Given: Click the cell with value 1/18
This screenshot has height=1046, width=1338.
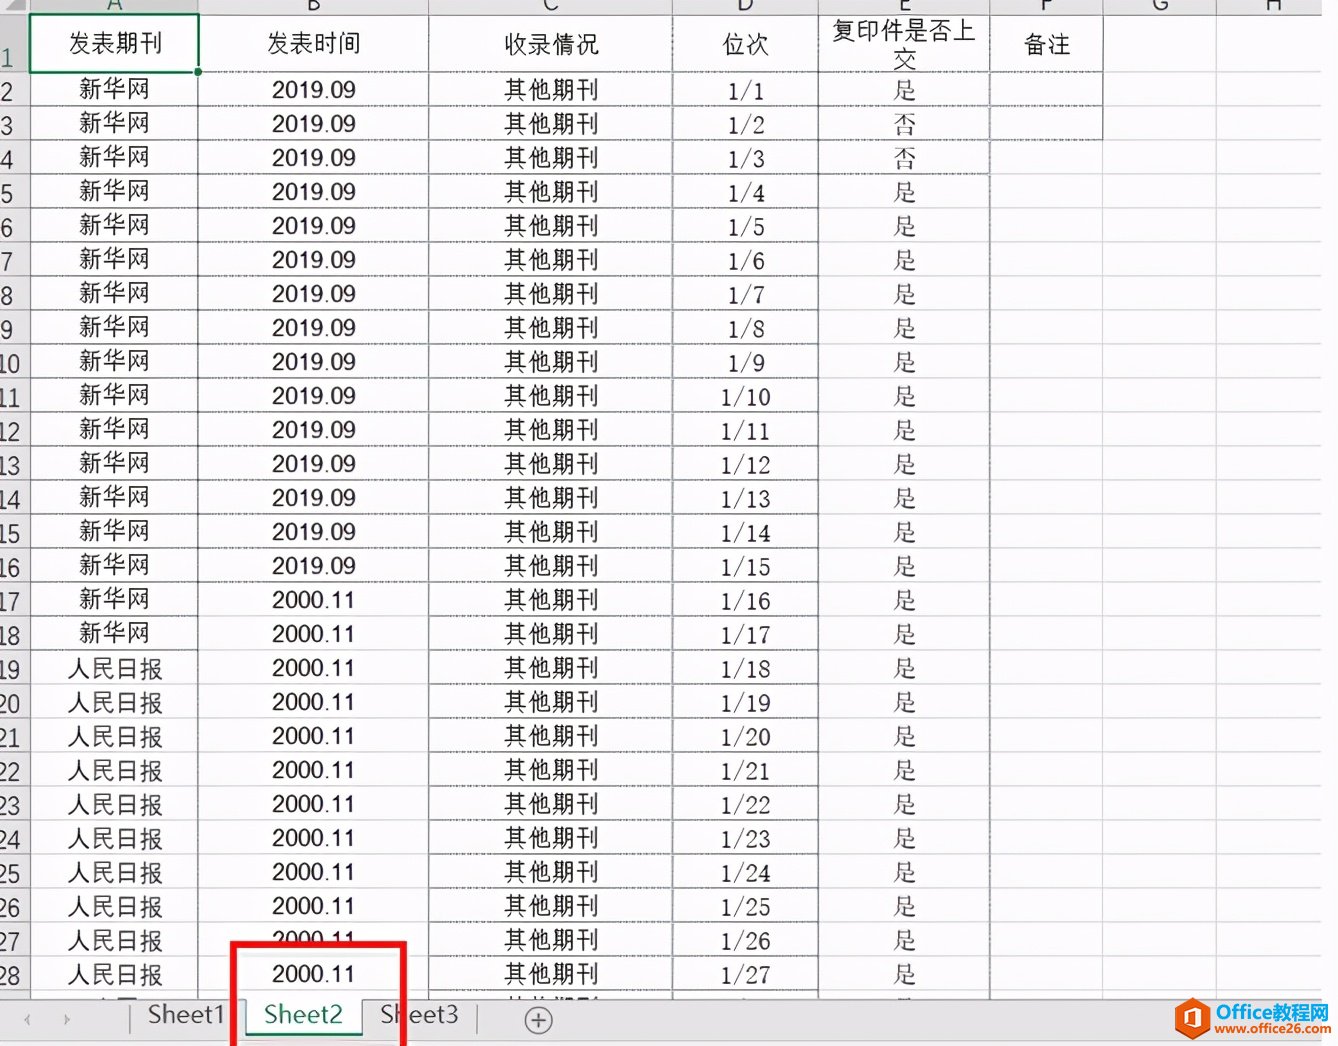Looking at the screenshot, I should click(x=745, y=668).
